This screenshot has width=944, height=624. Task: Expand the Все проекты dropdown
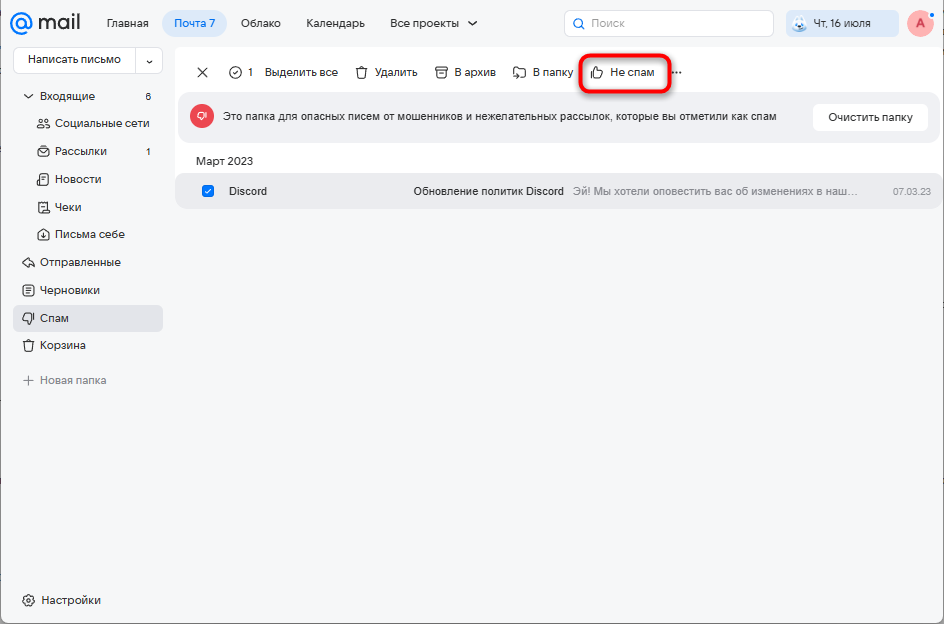pos(433,23)
